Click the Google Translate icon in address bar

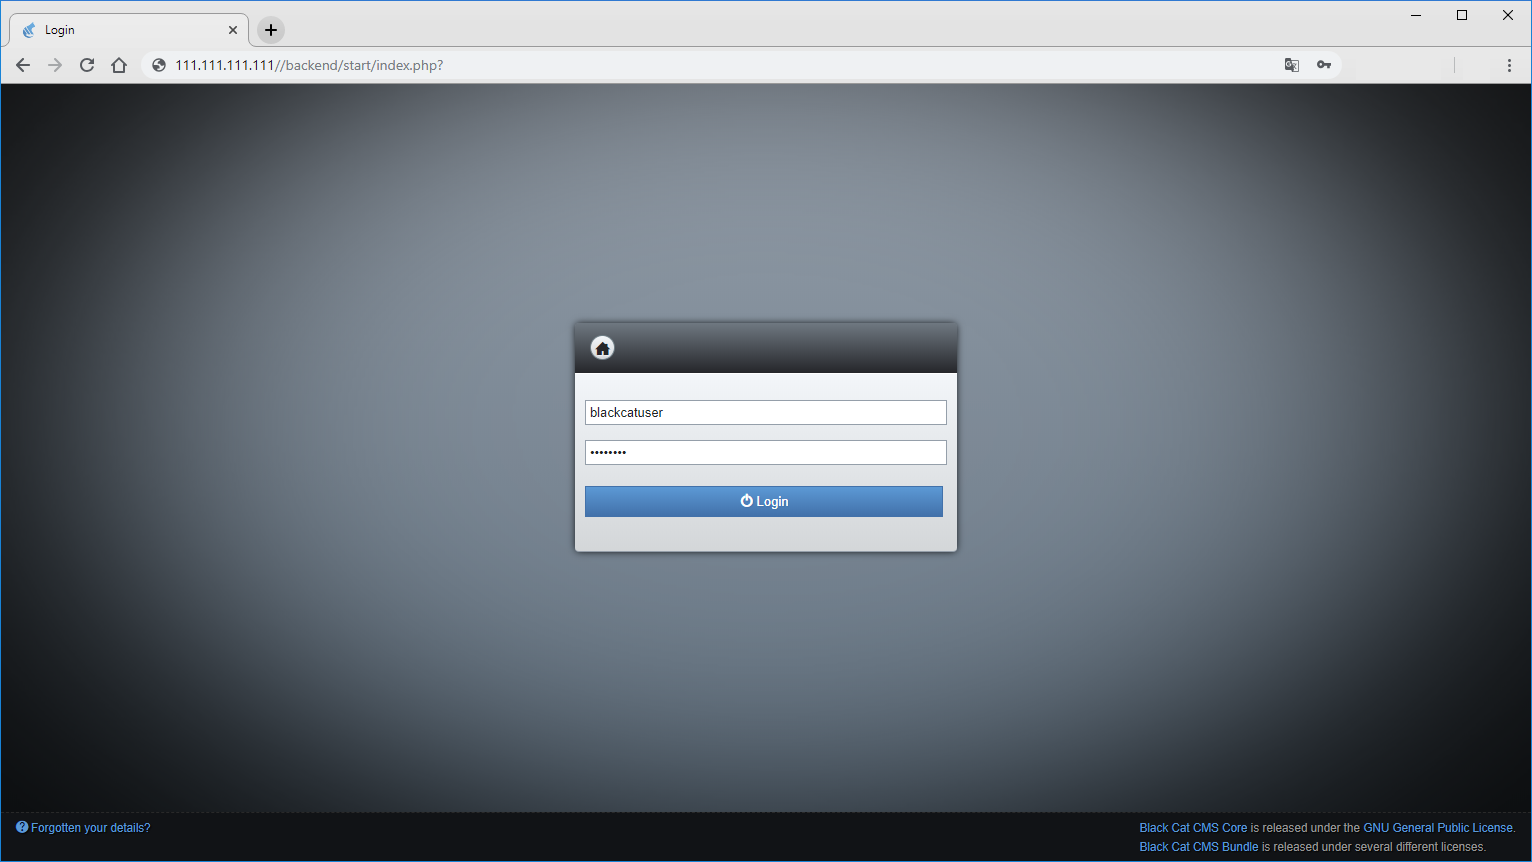pos(1291,64)
